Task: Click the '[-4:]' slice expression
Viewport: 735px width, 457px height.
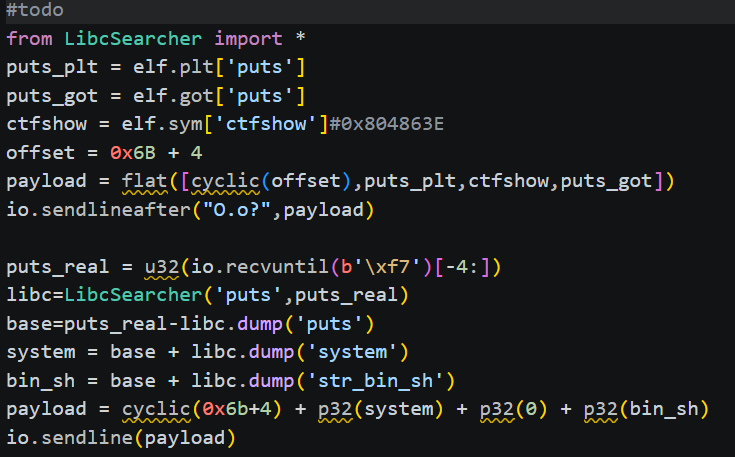Action: [x=462, y=267]
